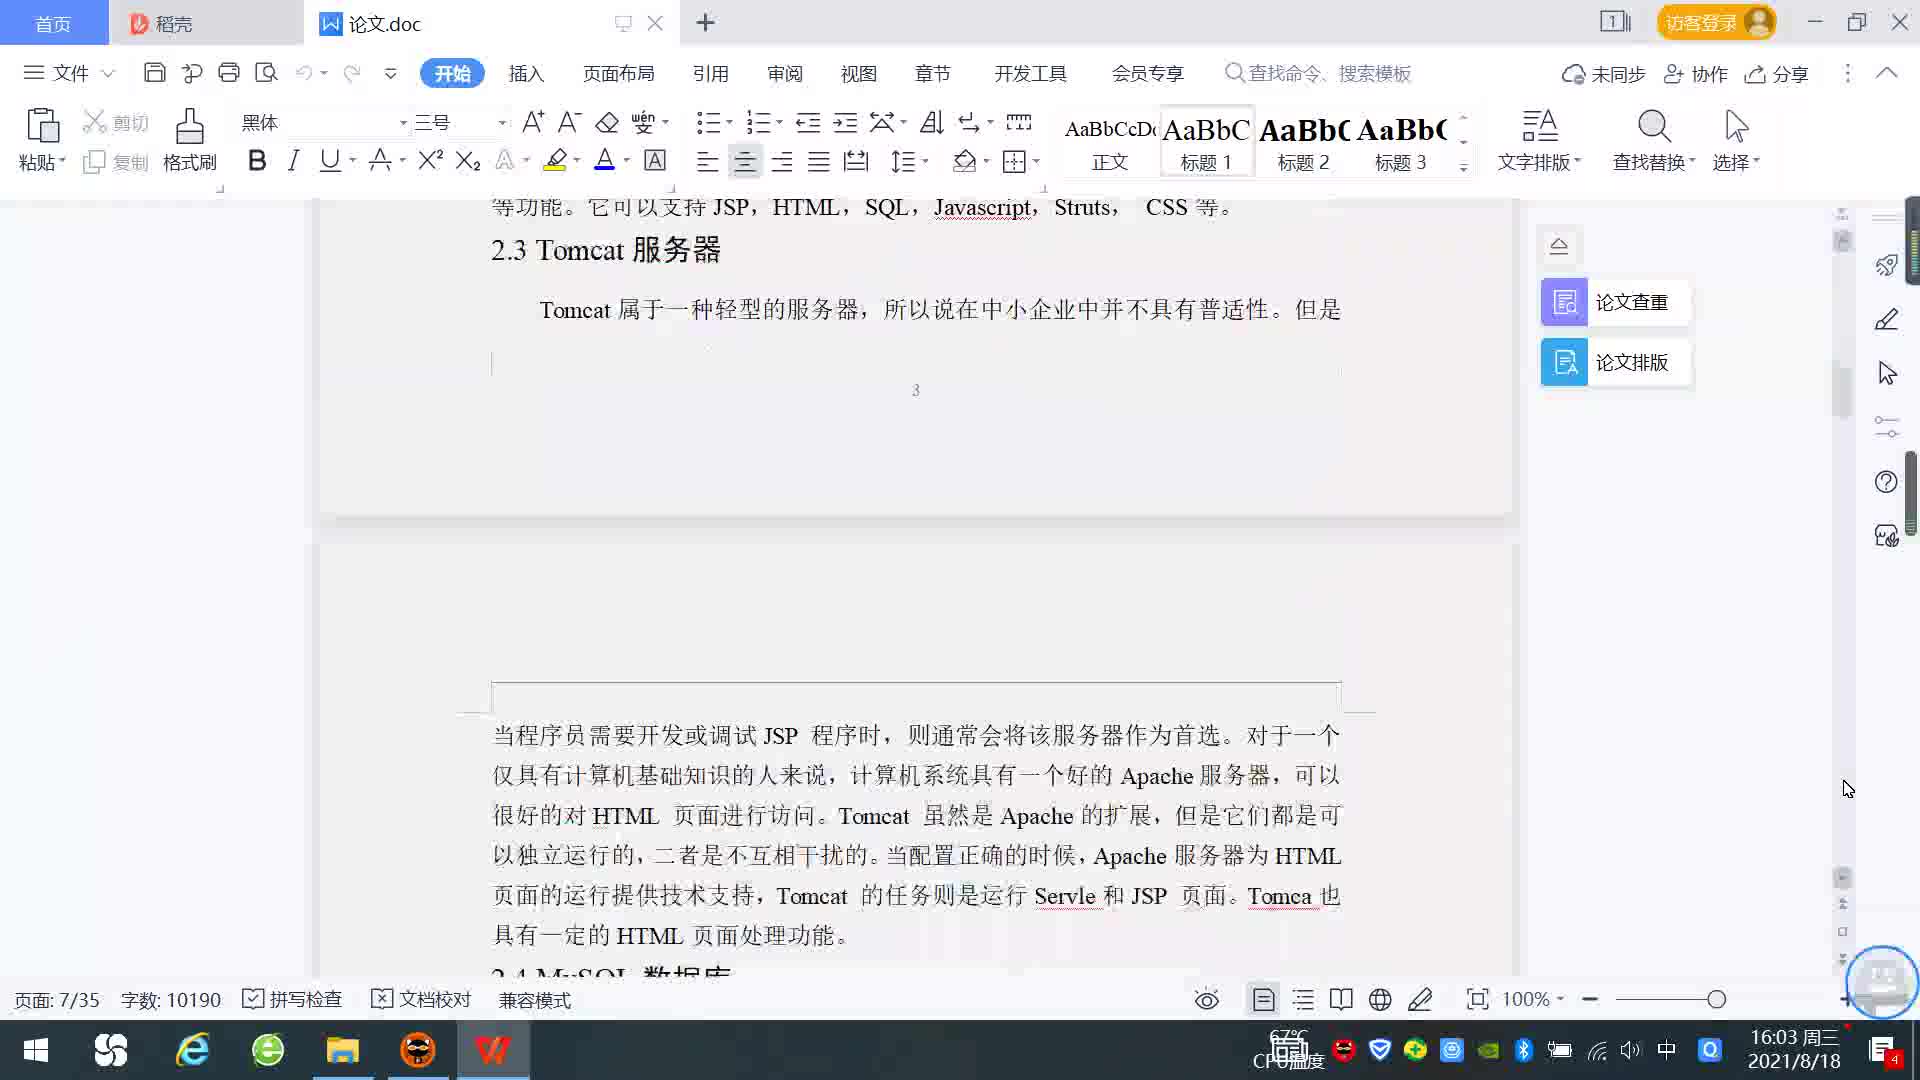Viewport: 1920px width, 1080px height.
Task: Click the superscript X² icon
Action: [x=430, y=161]
